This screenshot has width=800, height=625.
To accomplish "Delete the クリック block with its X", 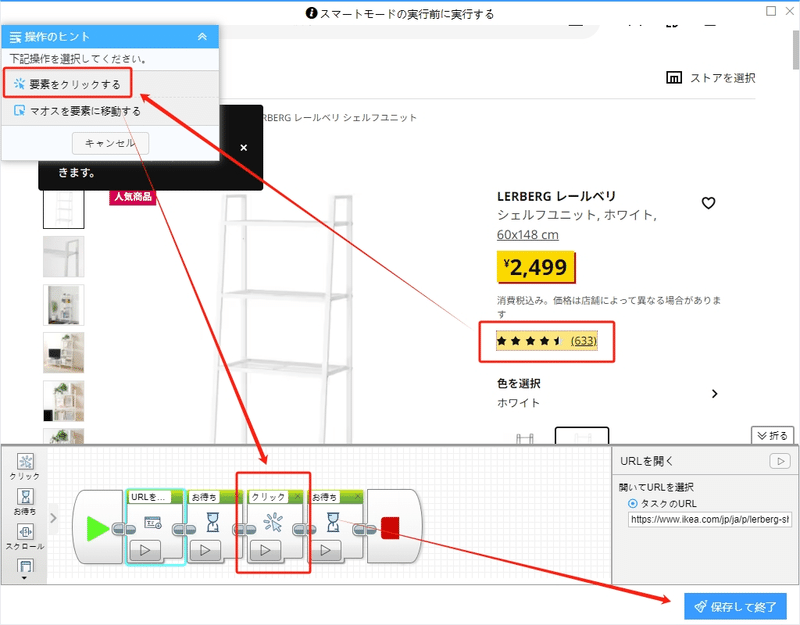I will (x=297, y=496).
